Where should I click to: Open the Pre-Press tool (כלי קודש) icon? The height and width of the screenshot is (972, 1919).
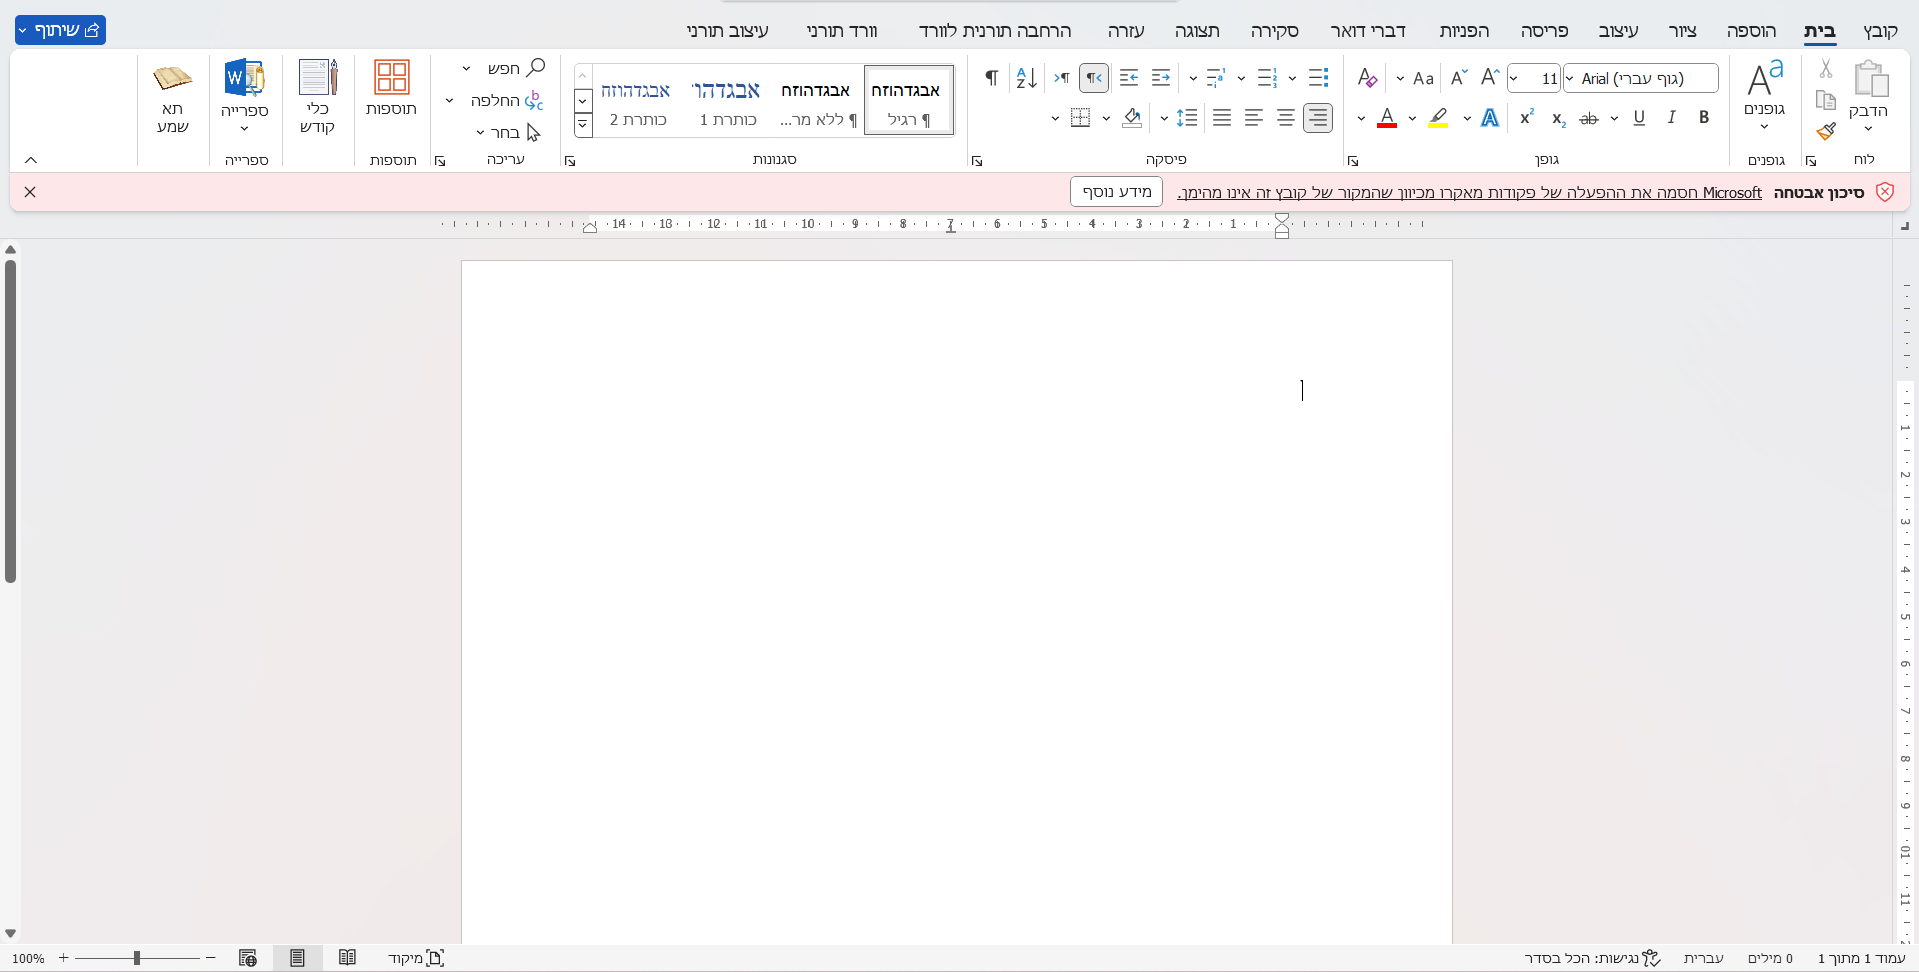point(318,78)
